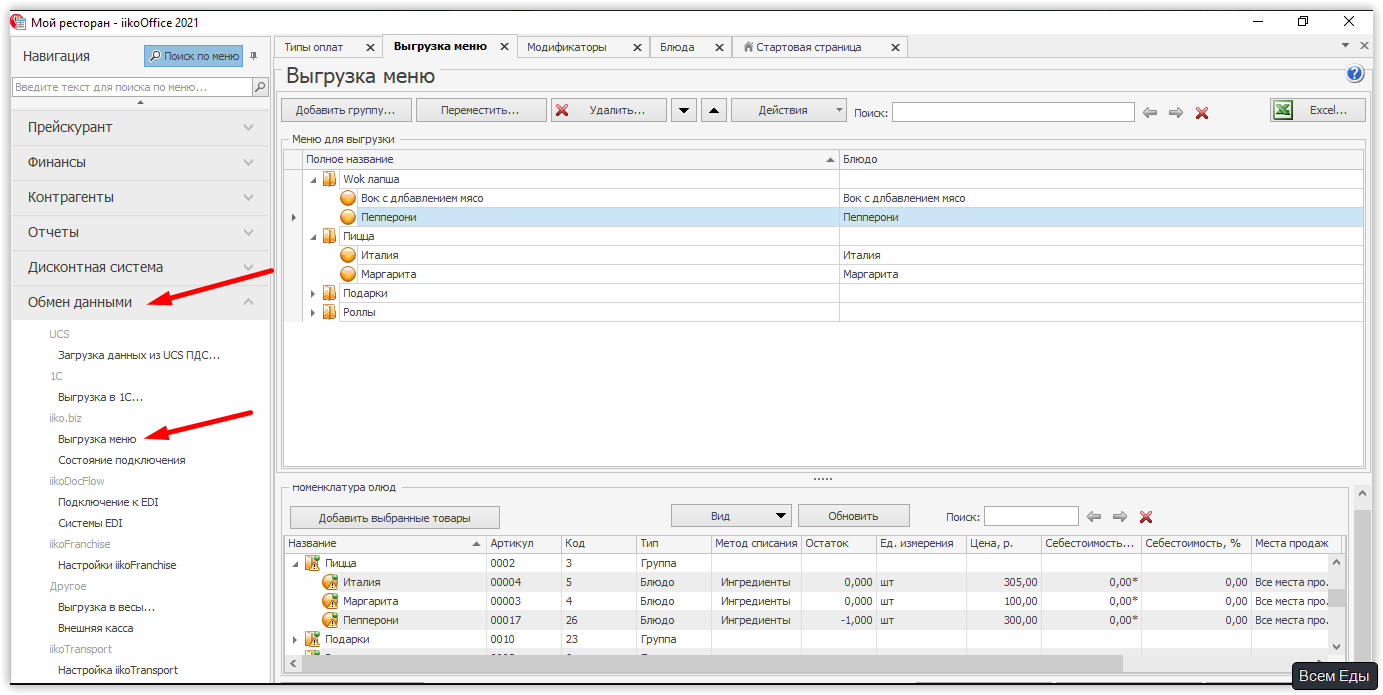Go to previous top search result arrow
1383x695 pixels.
[x=1150, y=113]
